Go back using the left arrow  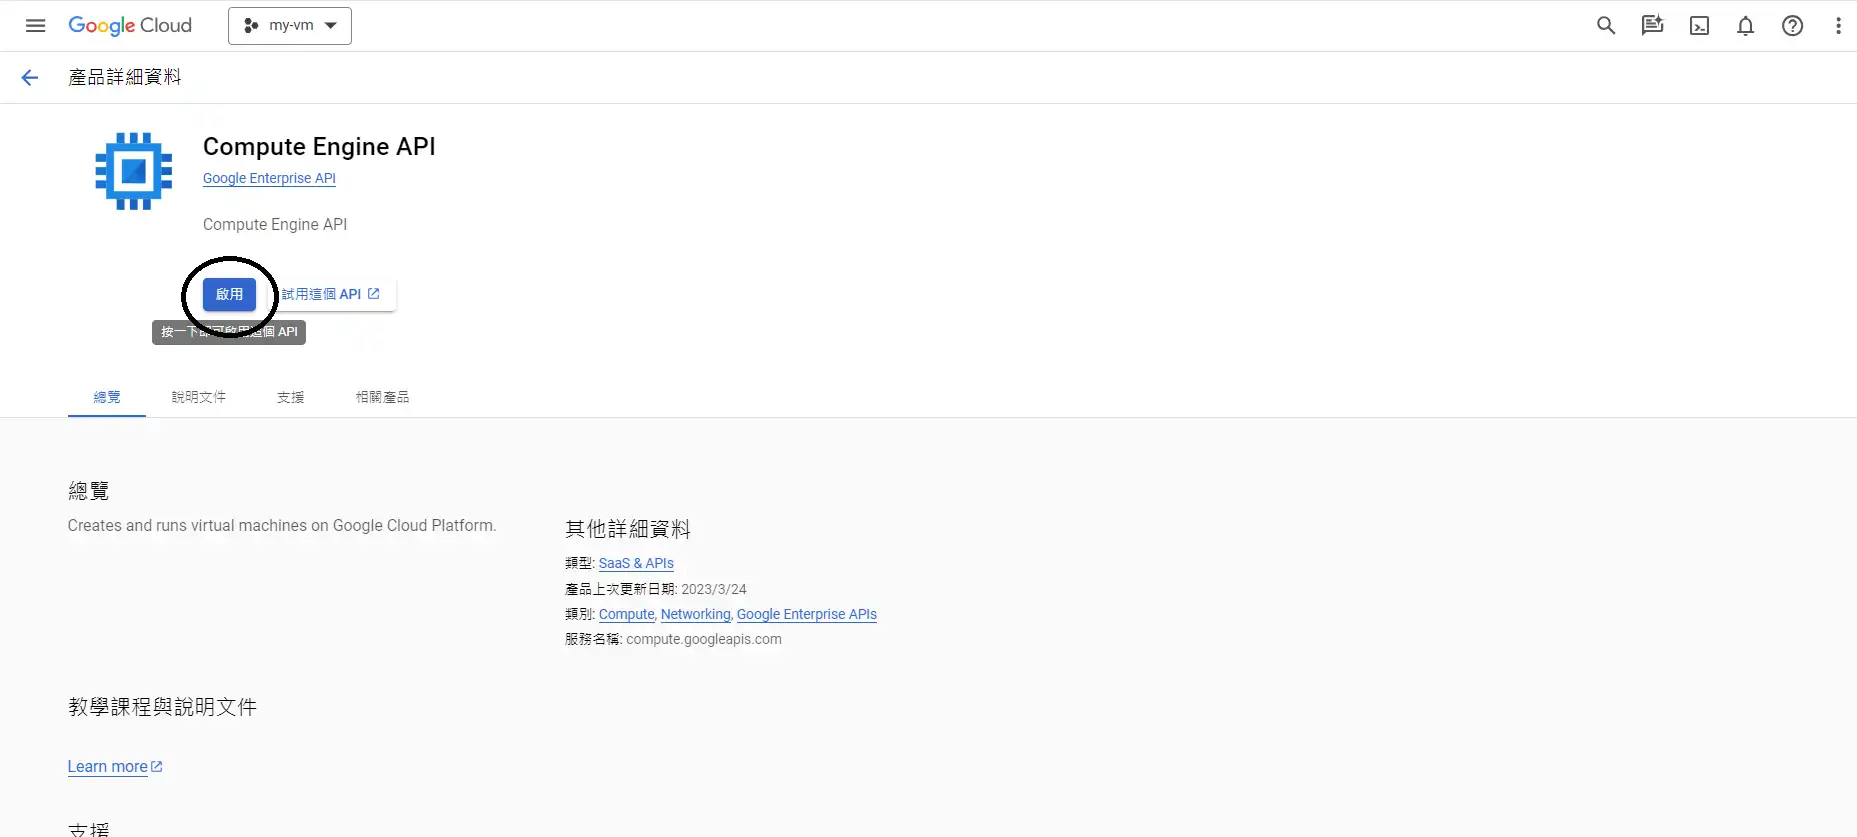click(x=30, y=78)
